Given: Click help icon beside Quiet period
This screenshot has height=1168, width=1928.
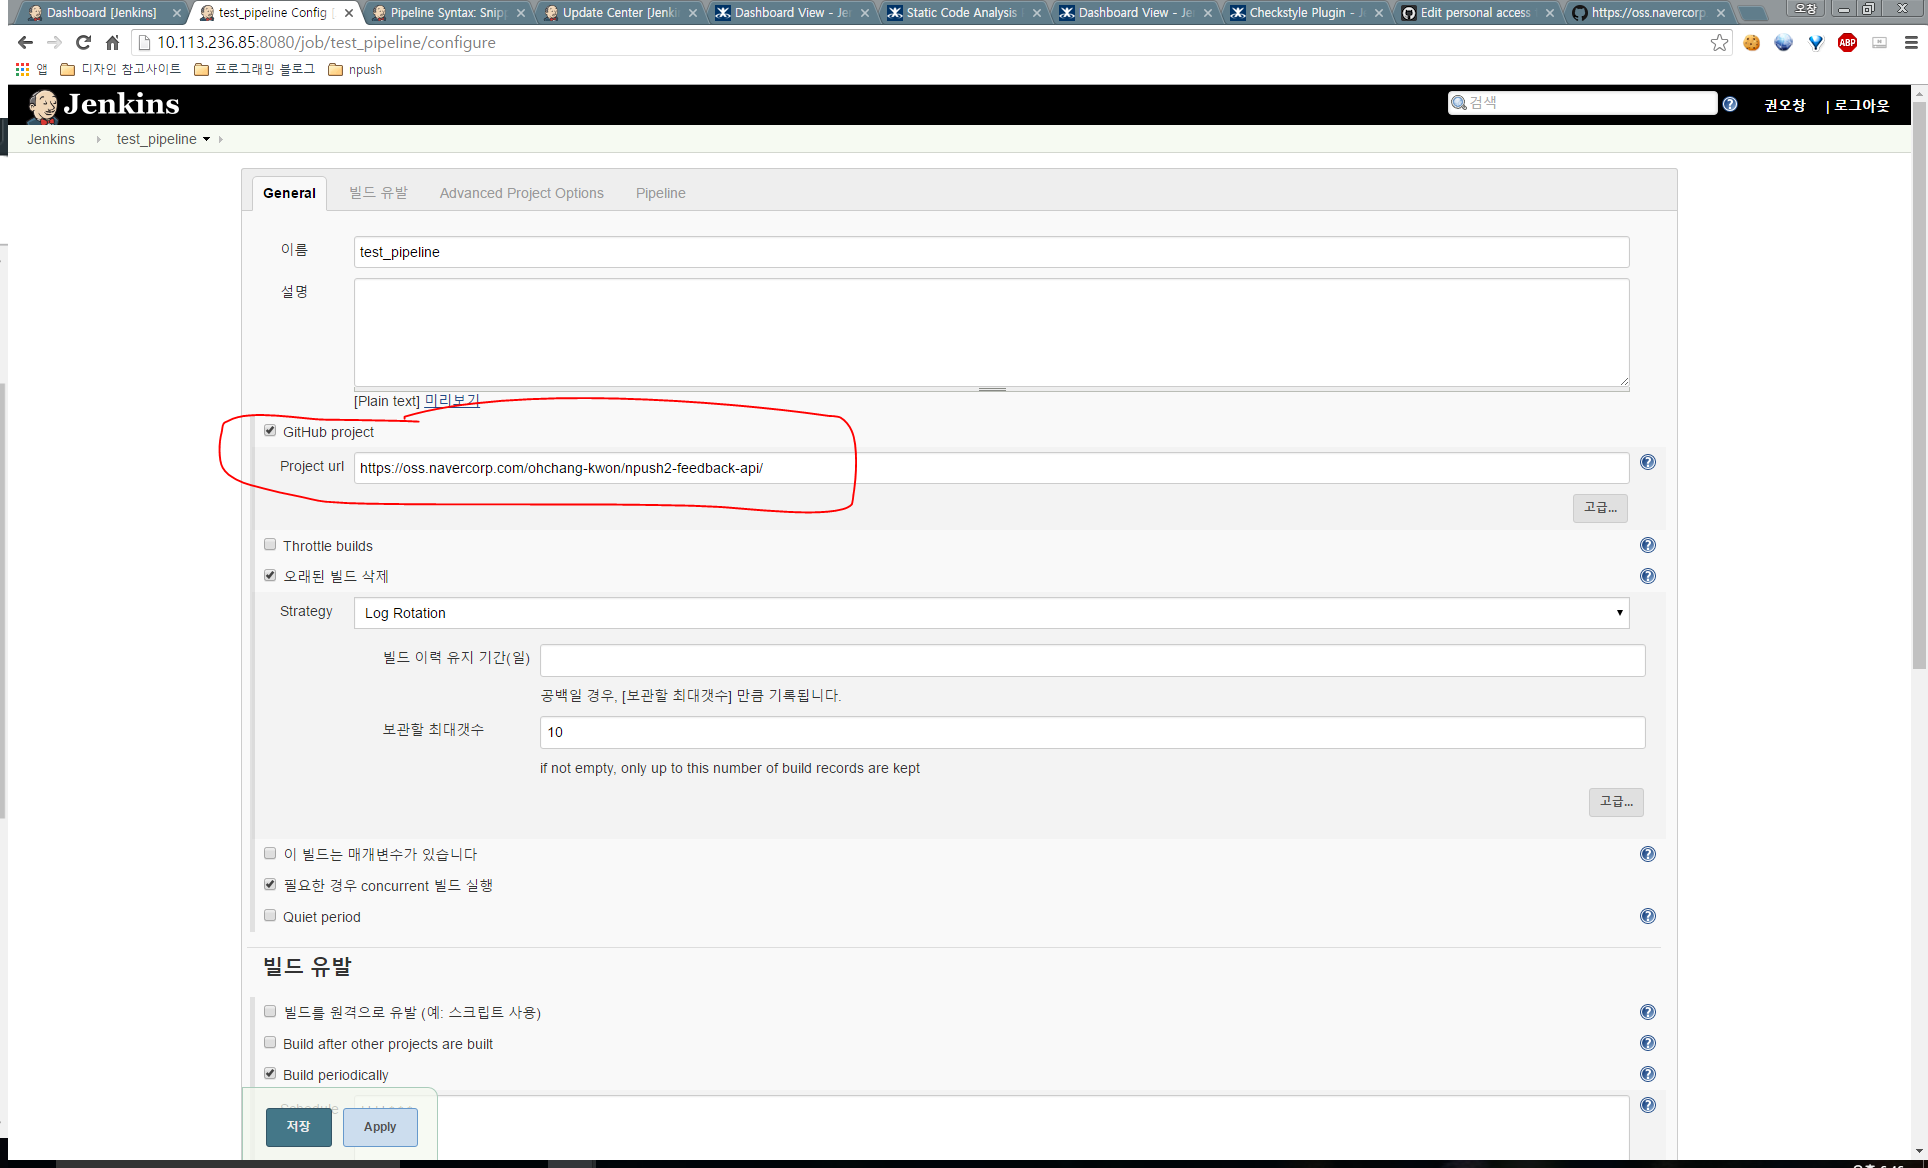Looking at the screenshot, I should tap(1647, 916).
